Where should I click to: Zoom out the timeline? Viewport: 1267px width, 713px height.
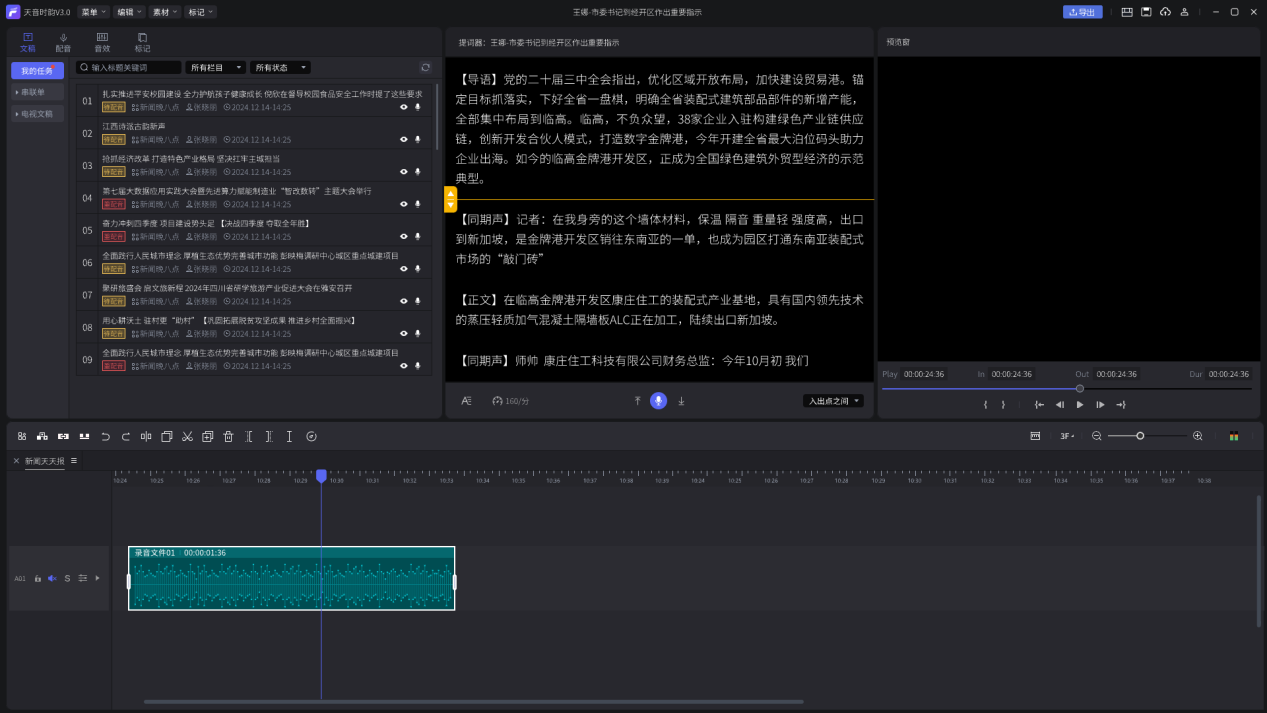tap(1097, 436)
